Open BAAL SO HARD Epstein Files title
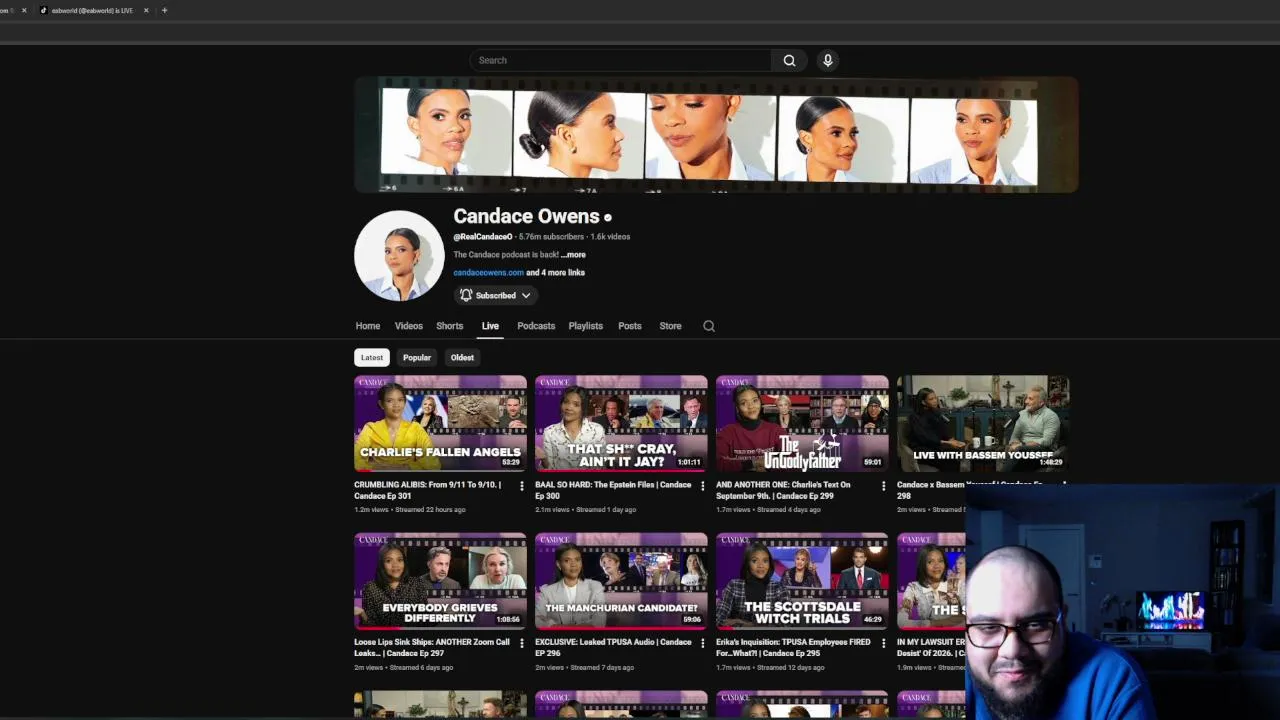This screenshot has width=1280, height=720. [613, 490]
